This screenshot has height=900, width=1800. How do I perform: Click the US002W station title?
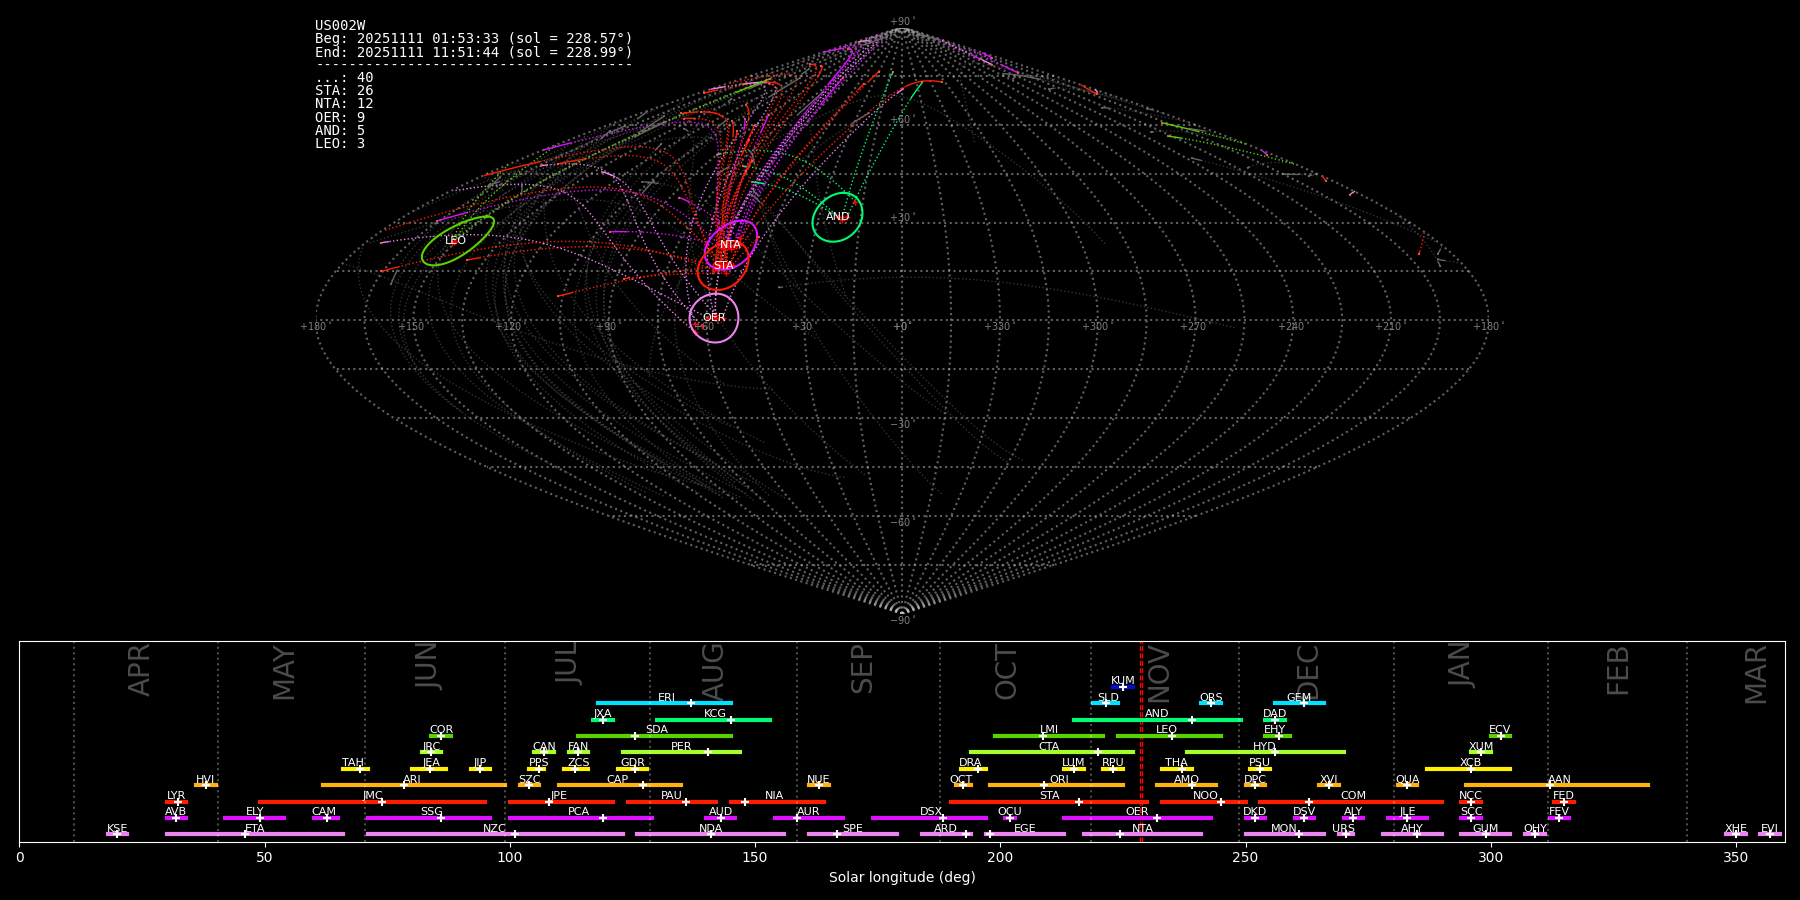point(340,26)
